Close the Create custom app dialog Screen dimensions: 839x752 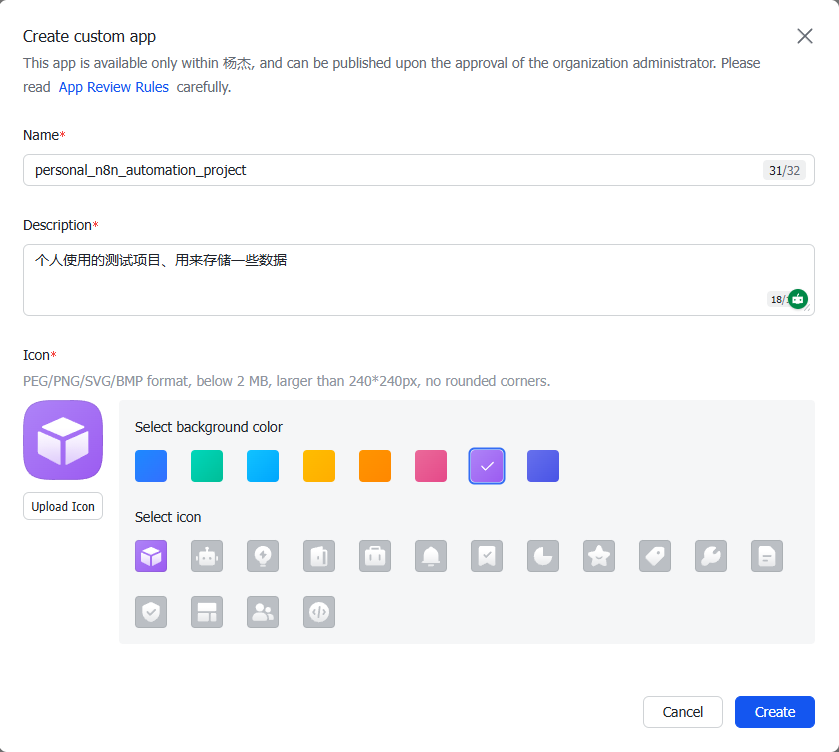[x=804, y=36]
